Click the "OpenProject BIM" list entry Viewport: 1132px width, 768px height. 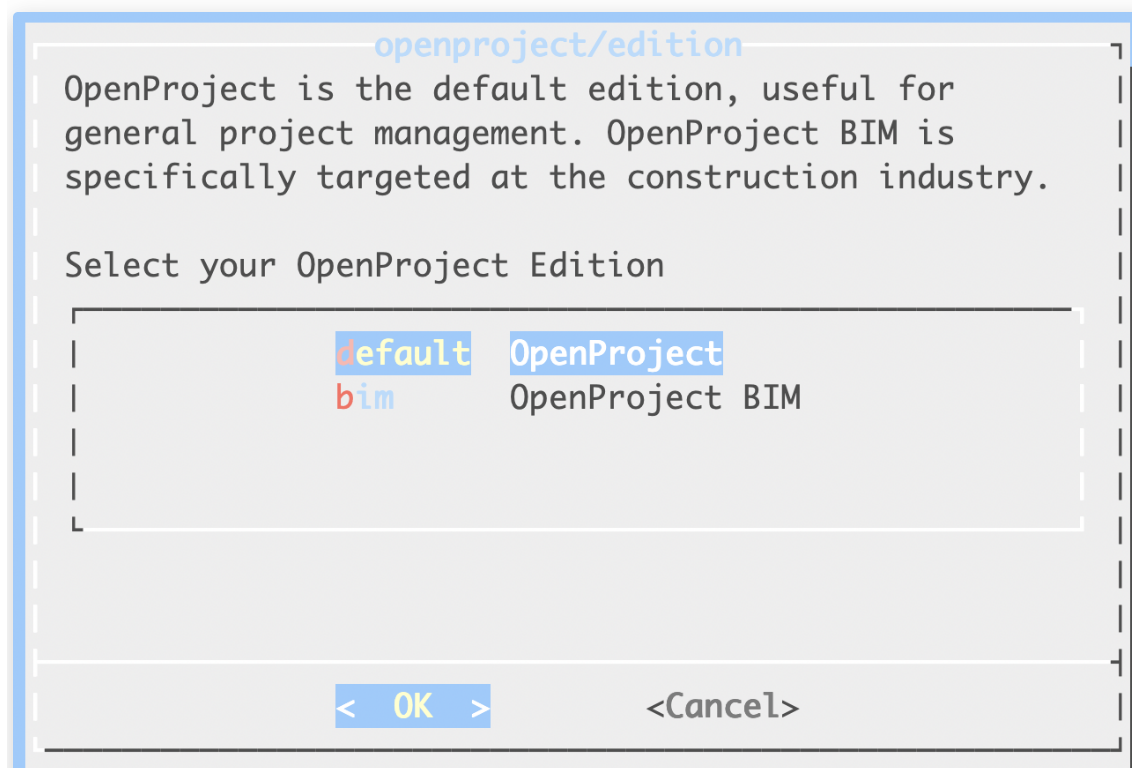(655, 398)
